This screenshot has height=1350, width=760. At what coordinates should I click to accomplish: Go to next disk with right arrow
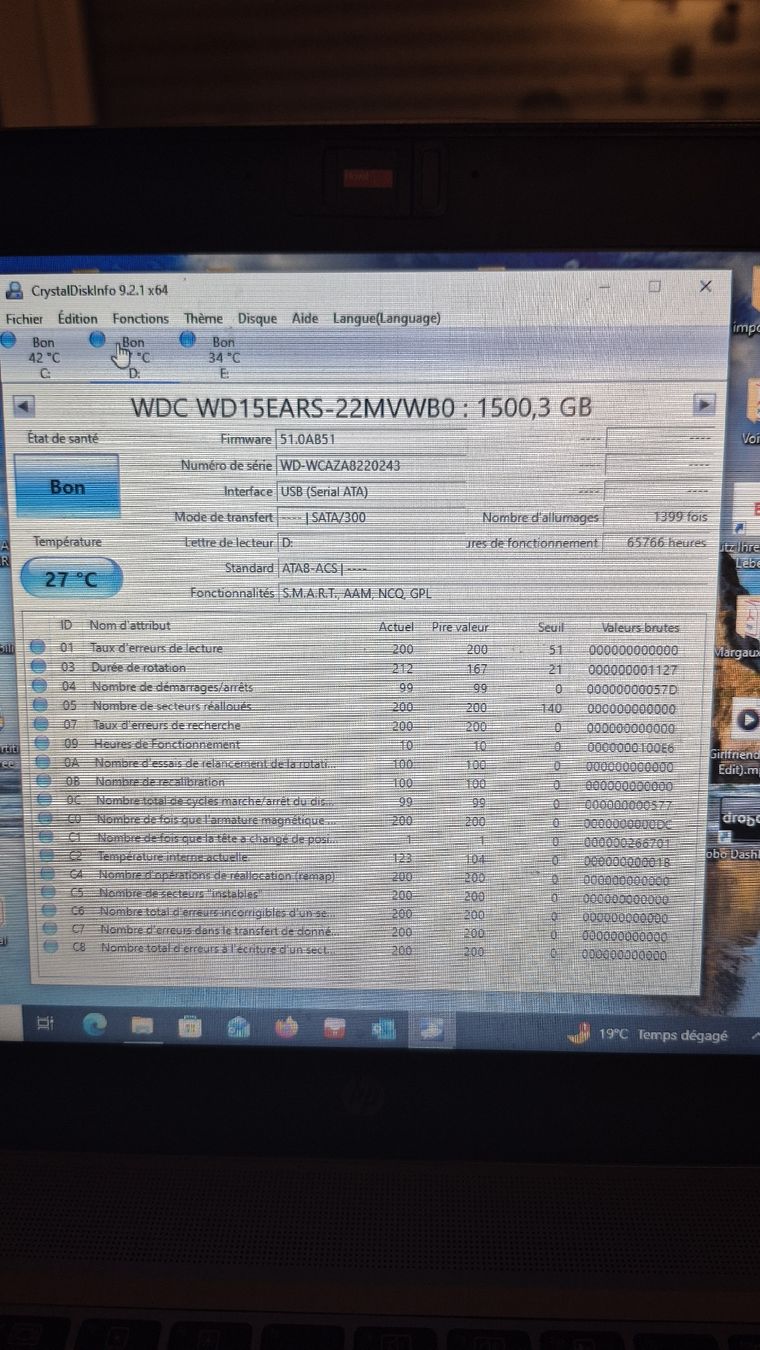[704, 404]
